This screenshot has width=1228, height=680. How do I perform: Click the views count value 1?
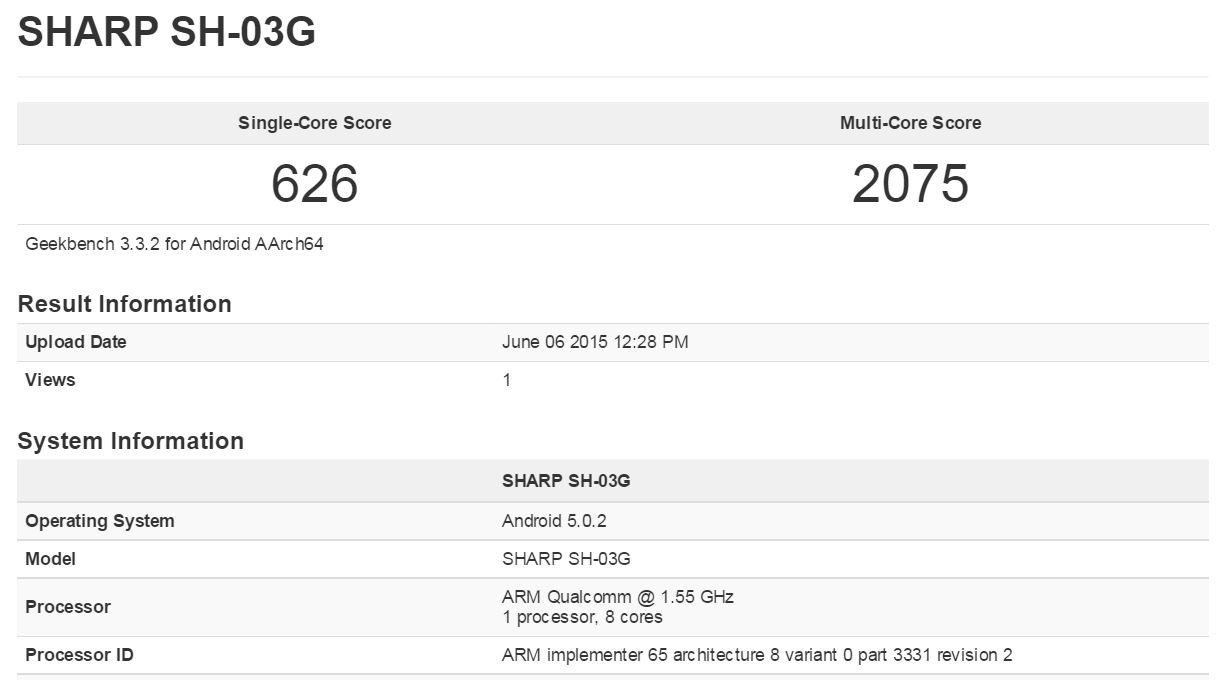(507, 380)
